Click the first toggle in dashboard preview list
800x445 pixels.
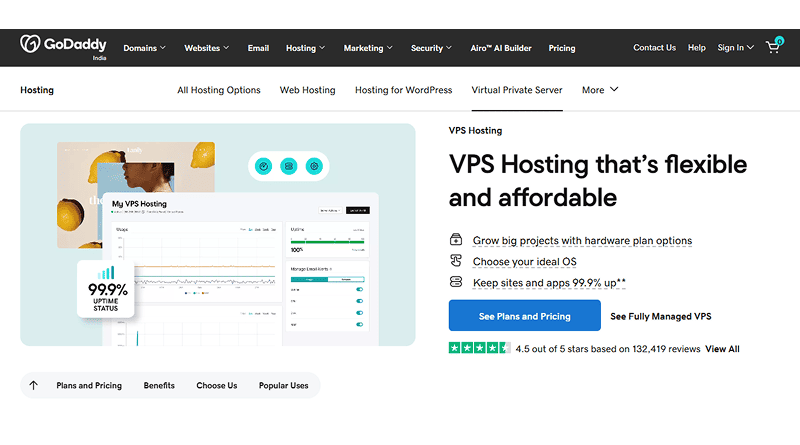click(360, 289)
